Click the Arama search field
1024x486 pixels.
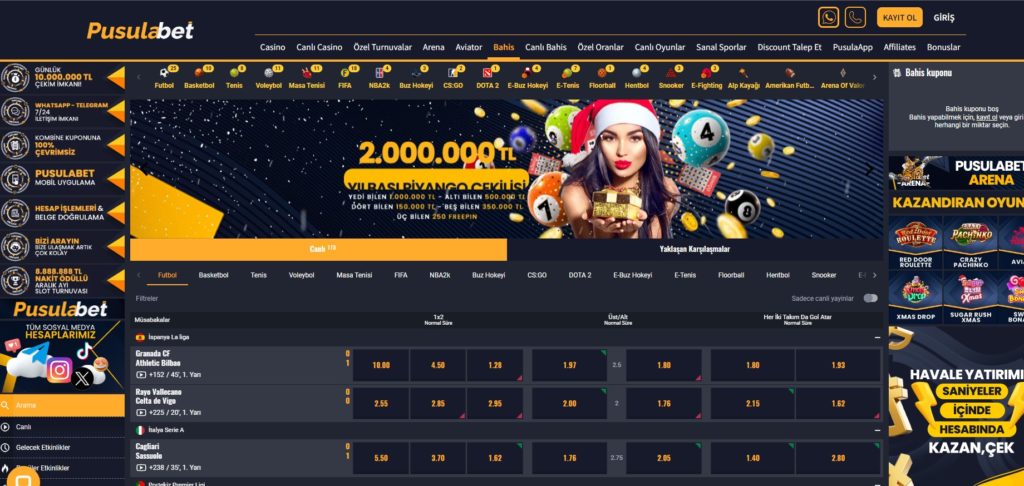[62, 405]
